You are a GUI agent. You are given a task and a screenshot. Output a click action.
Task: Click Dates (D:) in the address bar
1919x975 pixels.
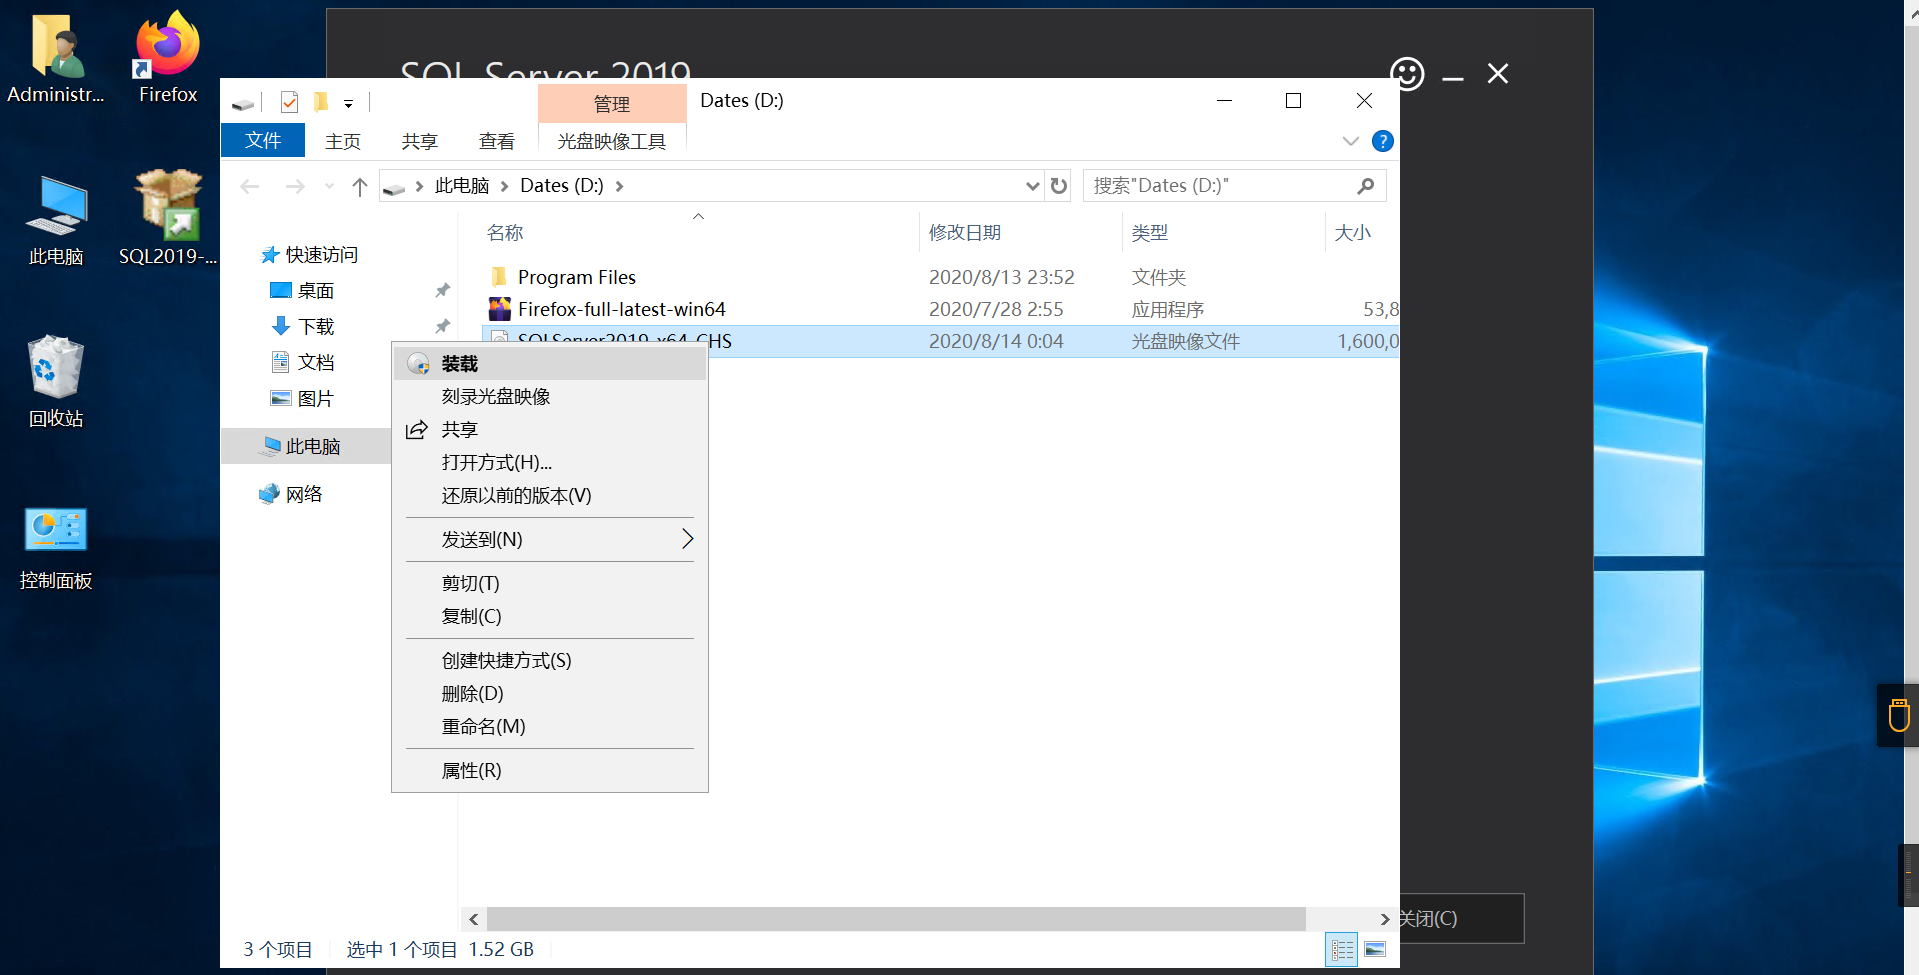[x=562, y=186]
